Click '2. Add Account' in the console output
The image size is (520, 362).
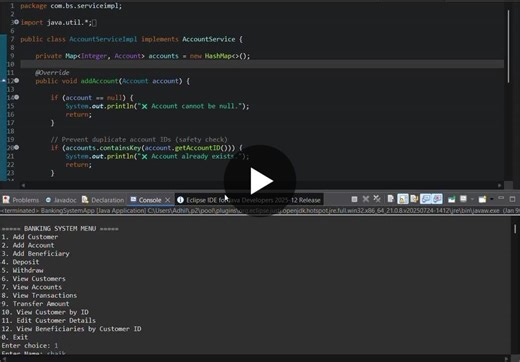28,245
